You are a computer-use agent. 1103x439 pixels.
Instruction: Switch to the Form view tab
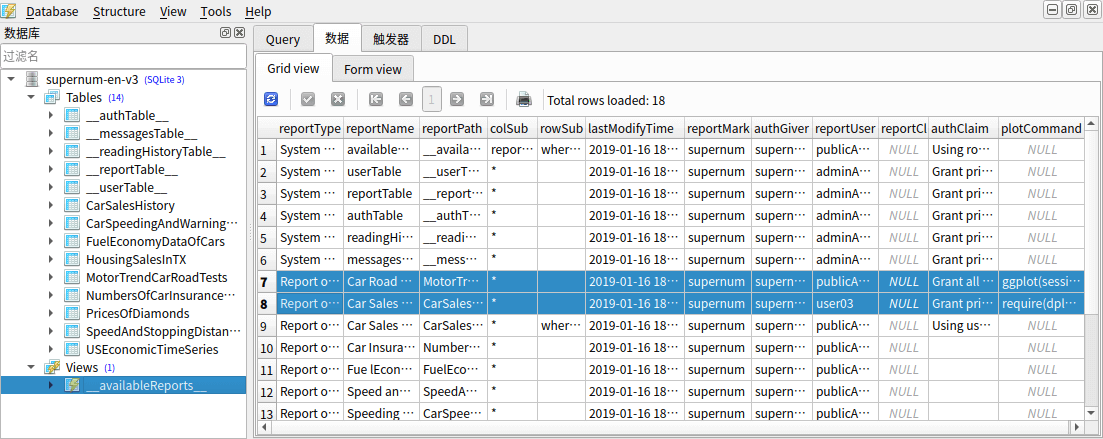(373, 69)
